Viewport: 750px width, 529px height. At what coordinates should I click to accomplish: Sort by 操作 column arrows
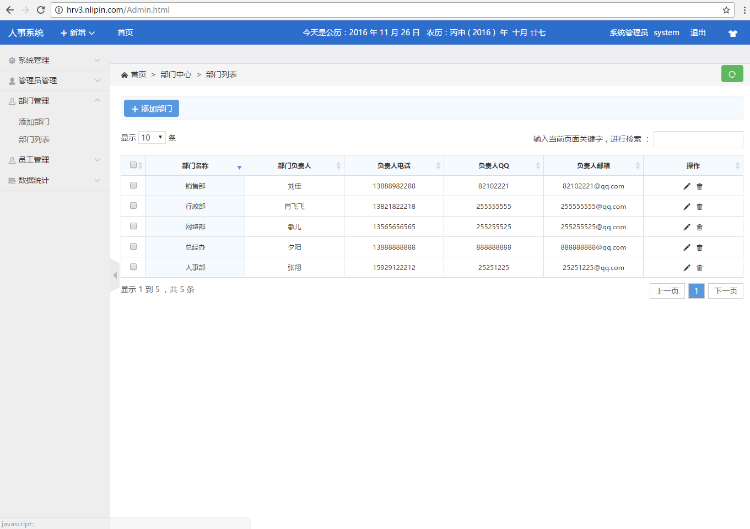[x=737, y=165]
